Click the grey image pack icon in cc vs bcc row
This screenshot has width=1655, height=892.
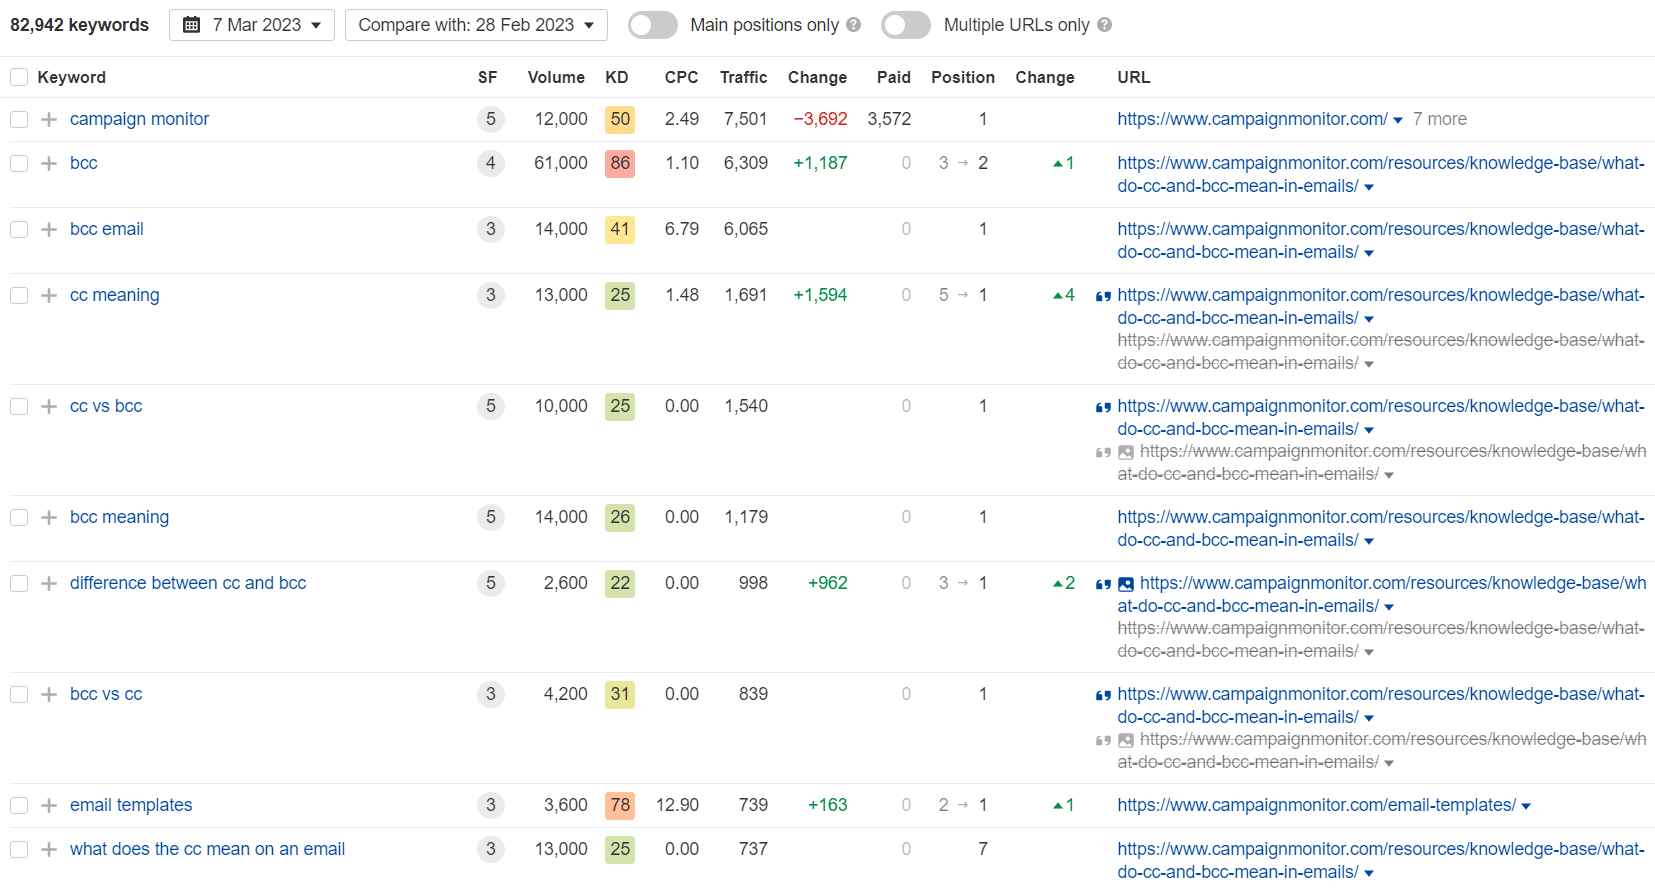click(x=1126, y=452)
